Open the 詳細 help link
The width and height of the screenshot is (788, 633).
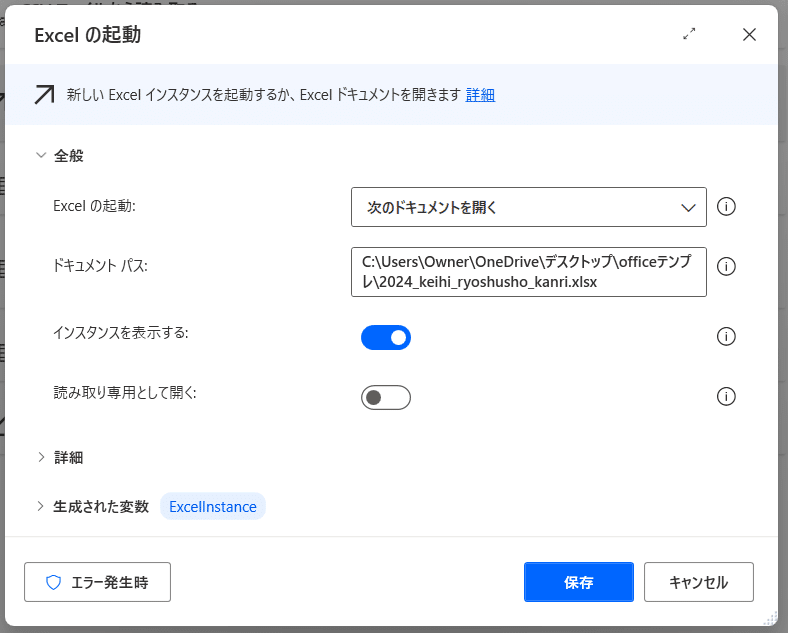point(480,95)
